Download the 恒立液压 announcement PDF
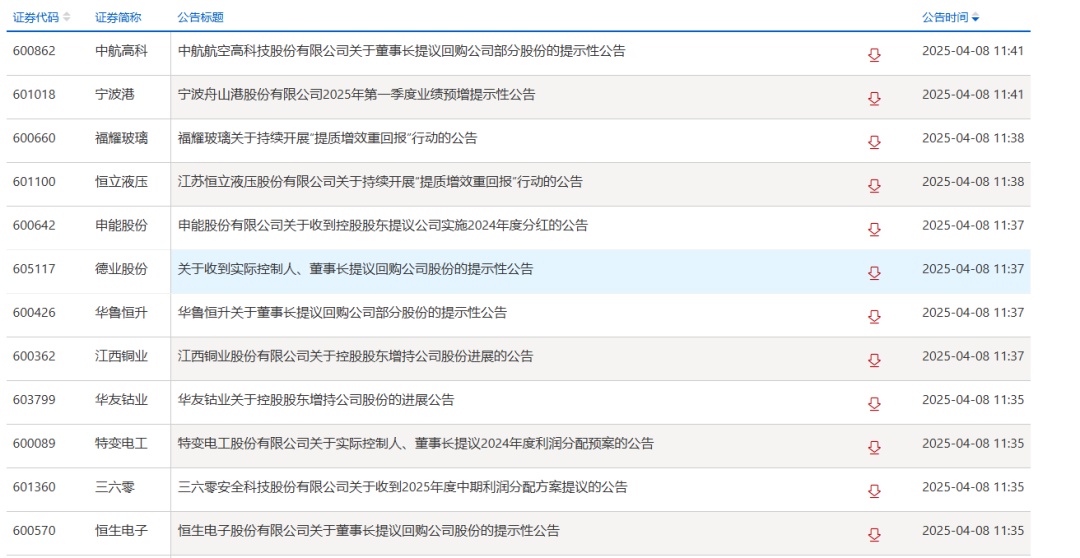Image resolution: width=1080 pixels, height=558 pixels. 874,186
